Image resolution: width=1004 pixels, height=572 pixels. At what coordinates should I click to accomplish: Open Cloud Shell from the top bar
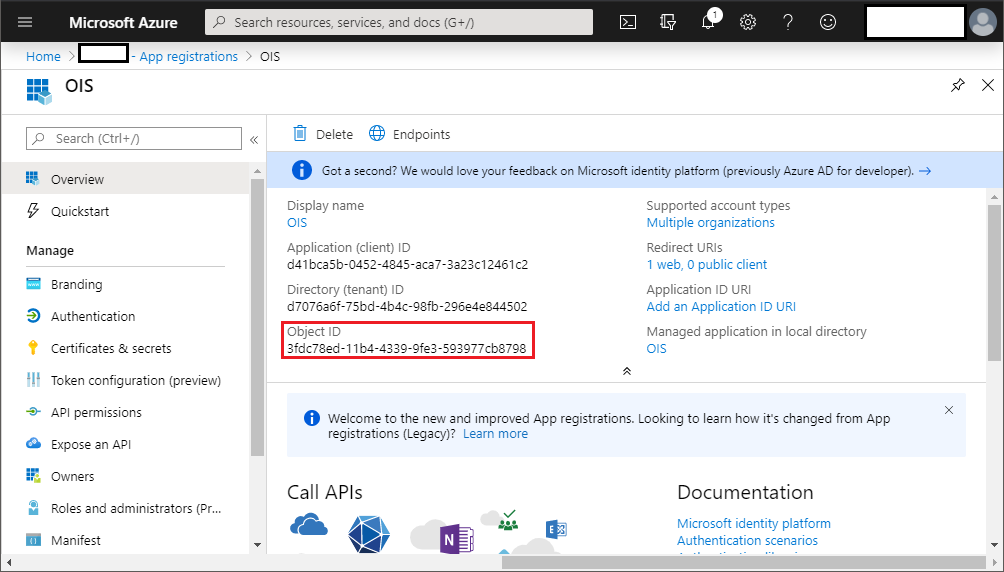[628, 22]
